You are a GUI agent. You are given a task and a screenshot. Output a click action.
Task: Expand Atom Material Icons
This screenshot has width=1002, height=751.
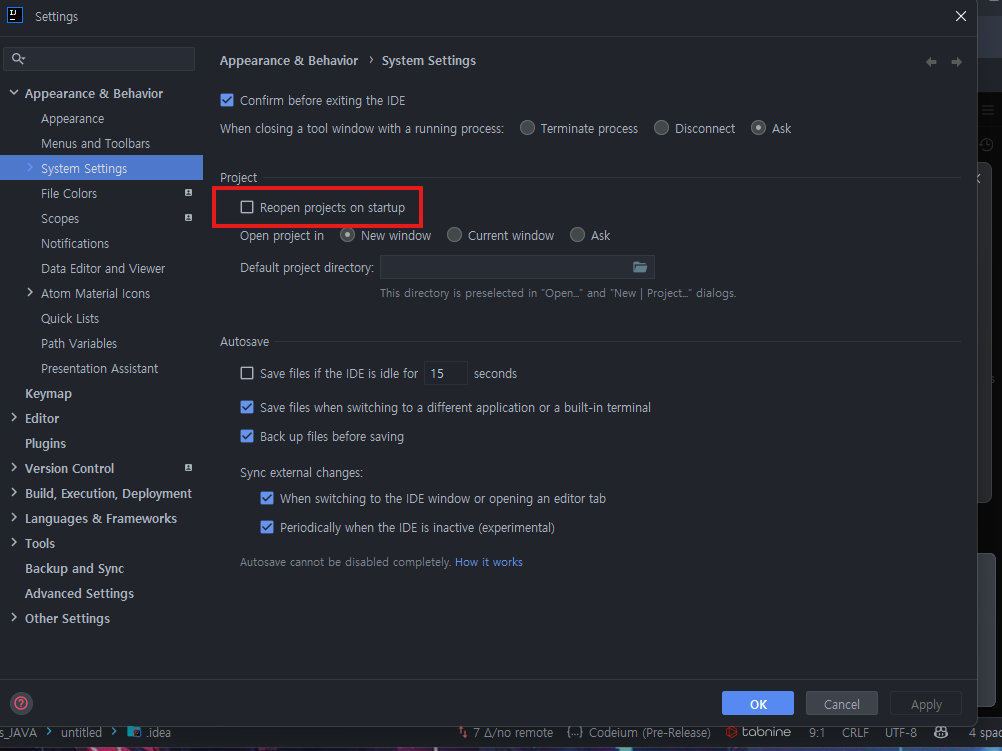(30, 293)
